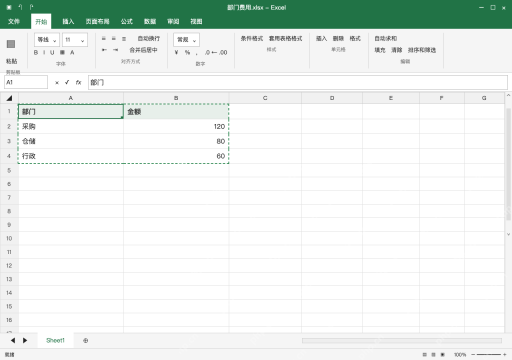This screenshot has width=512, height=360.
Task: Click the 粘贴 paste icon
Action: [11, 44]
